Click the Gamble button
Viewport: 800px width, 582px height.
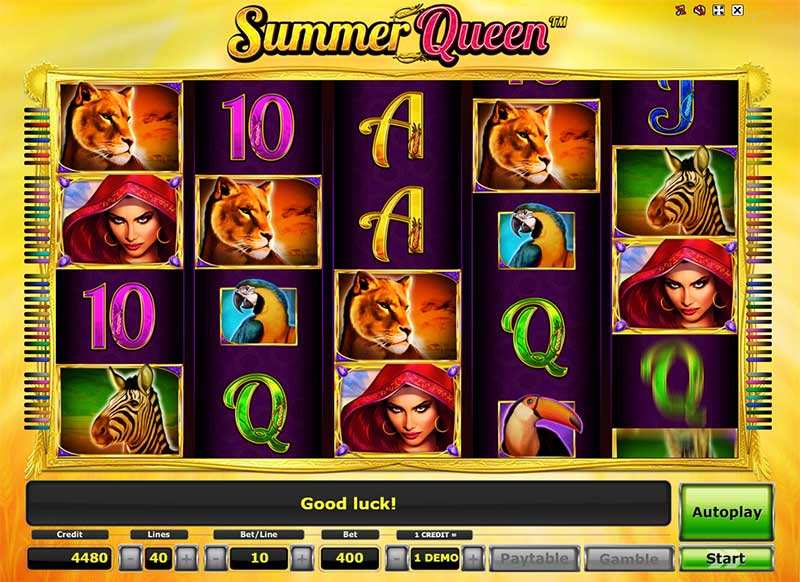pos(629,559)
